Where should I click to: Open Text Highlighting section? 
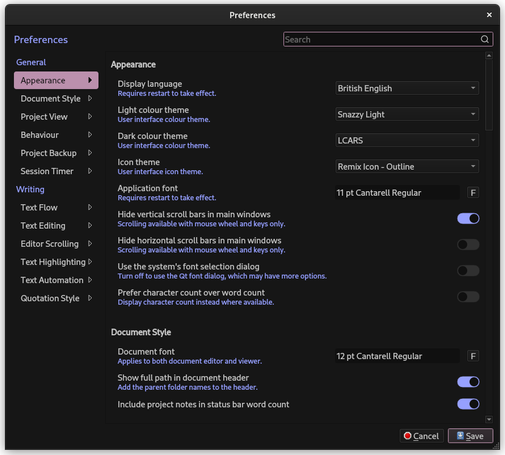pyautogui.click(x=56, y=262)
